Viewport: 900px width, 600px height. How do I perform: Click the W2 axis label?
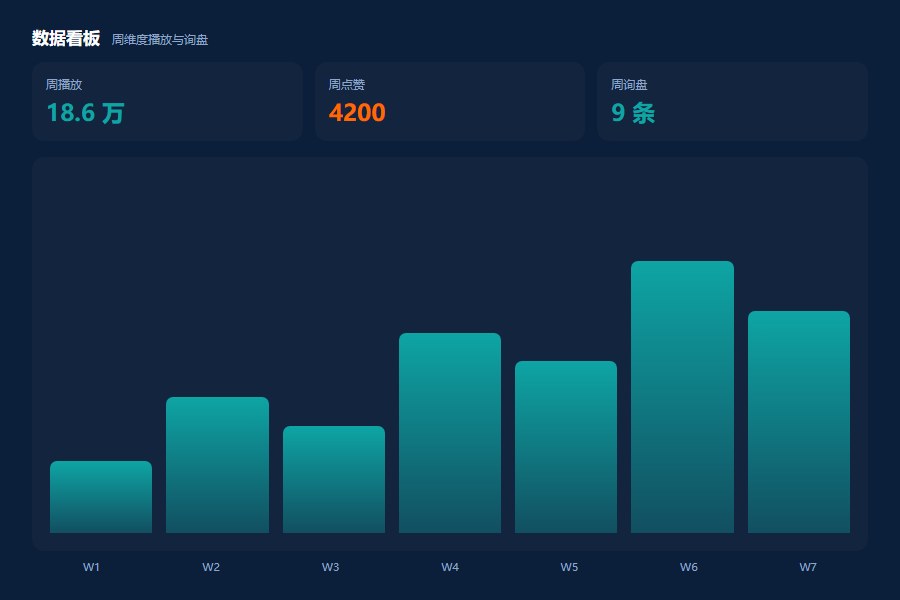pos(211,567)
